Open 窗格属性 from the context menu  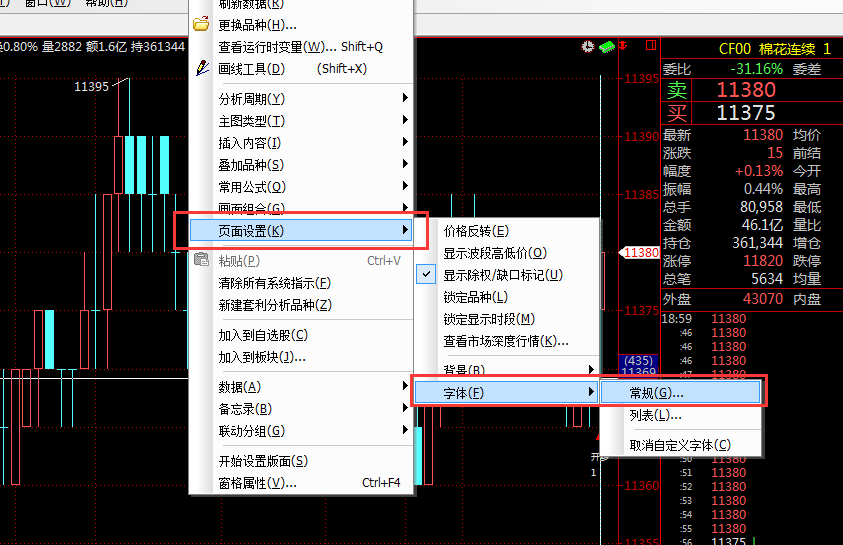pos(258,483)
